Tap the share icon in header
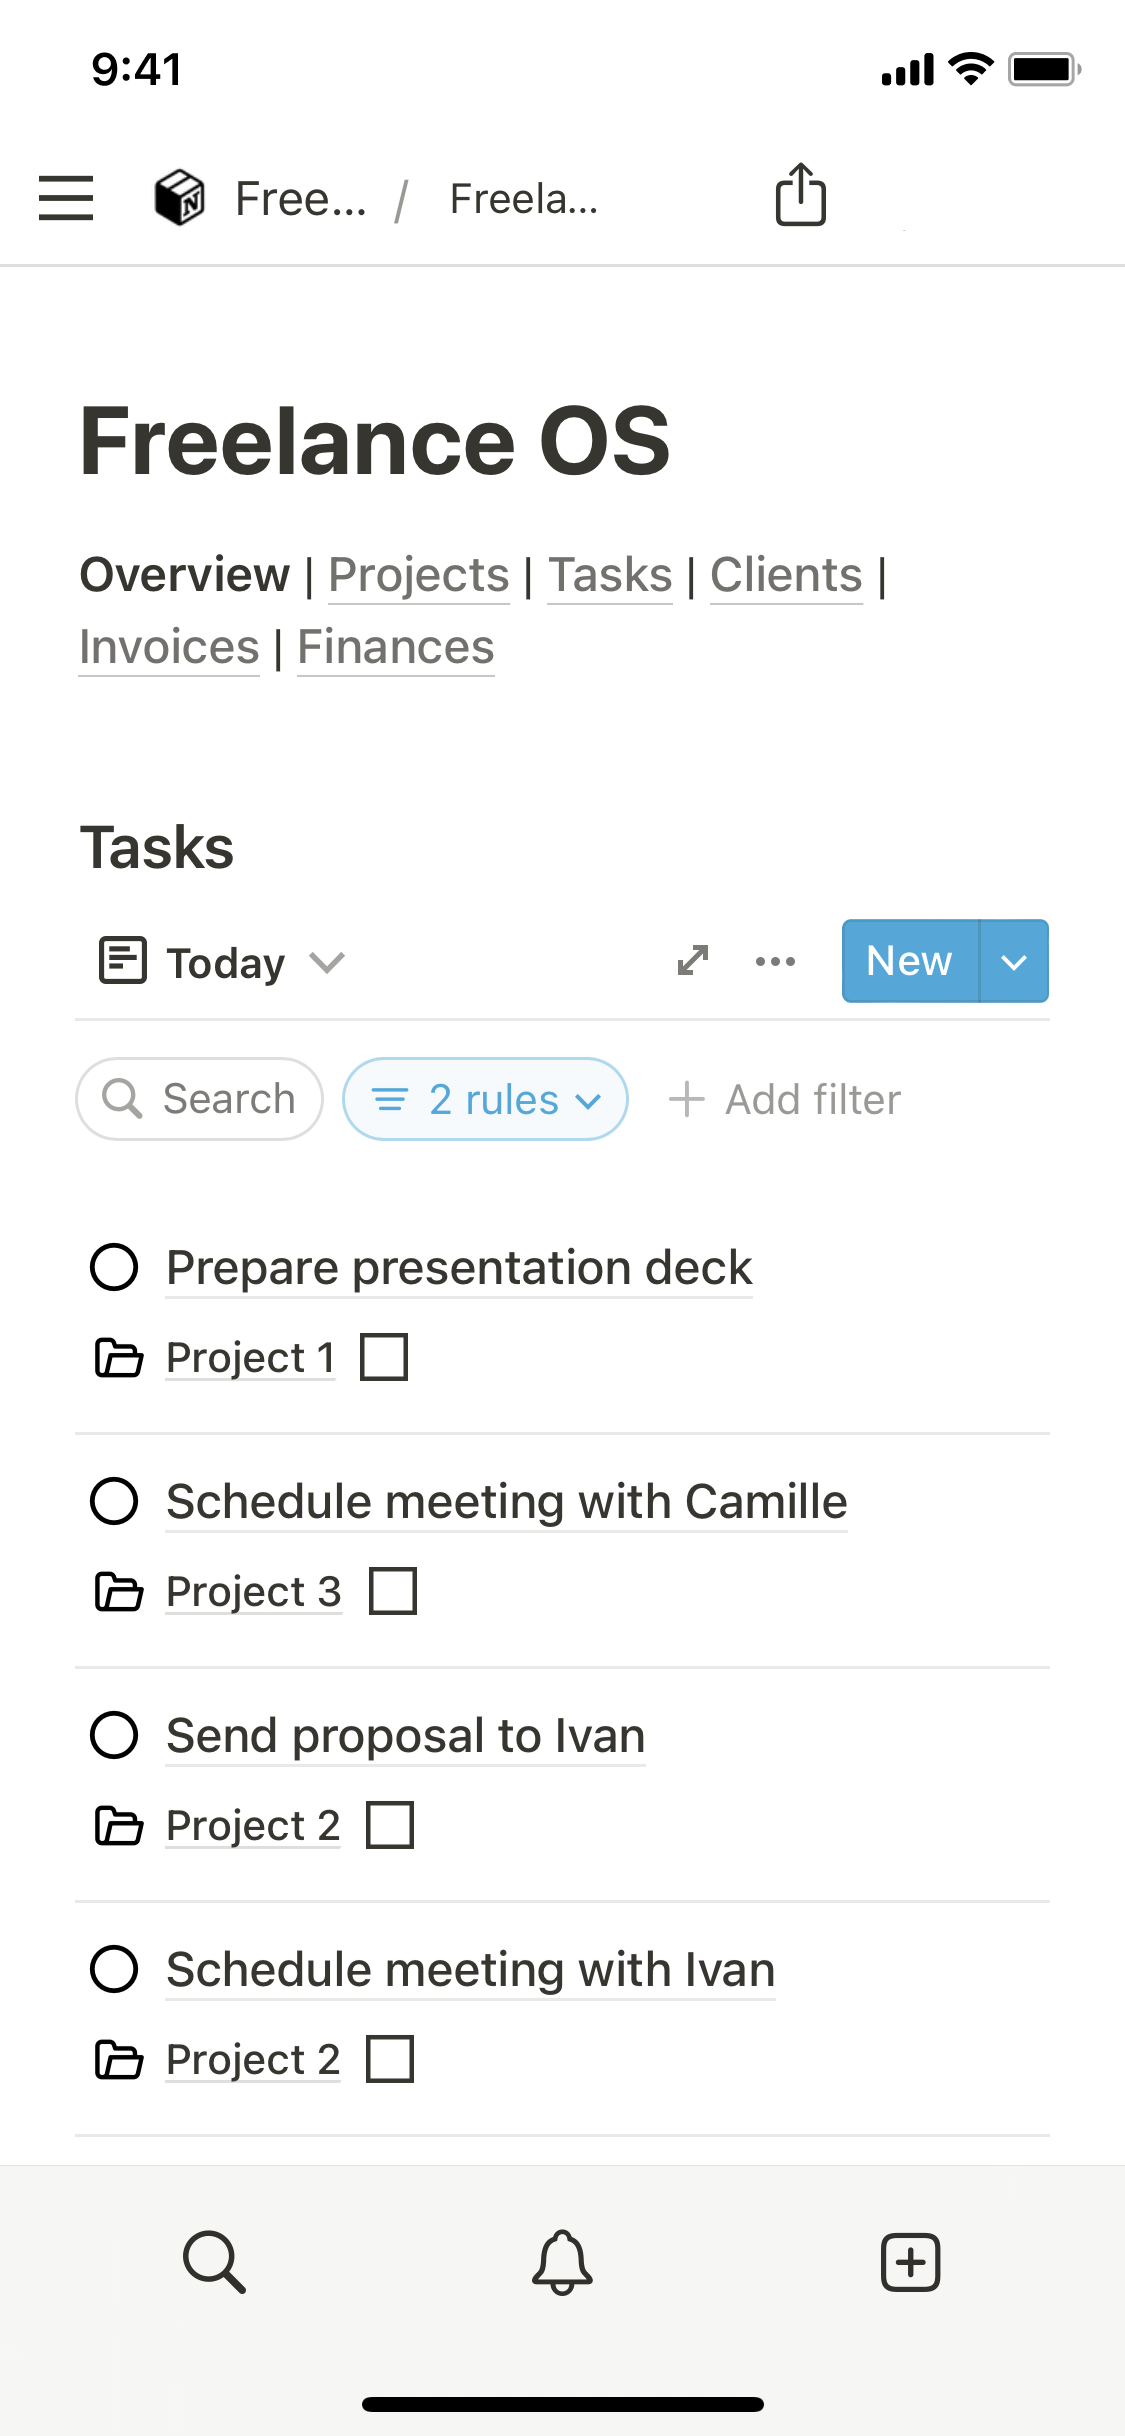1125x2436 pixels. pos(800,194)
